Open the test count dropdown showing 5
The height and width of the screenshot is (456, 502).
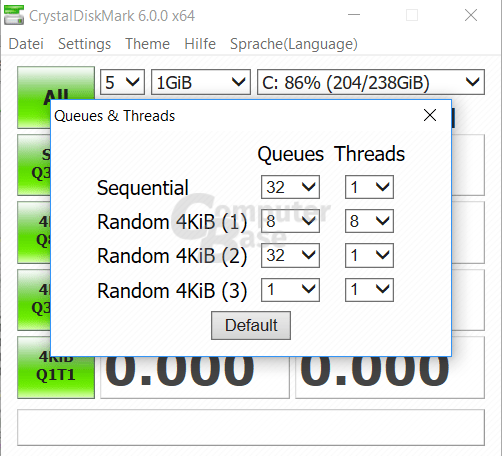tap(122, 82)
